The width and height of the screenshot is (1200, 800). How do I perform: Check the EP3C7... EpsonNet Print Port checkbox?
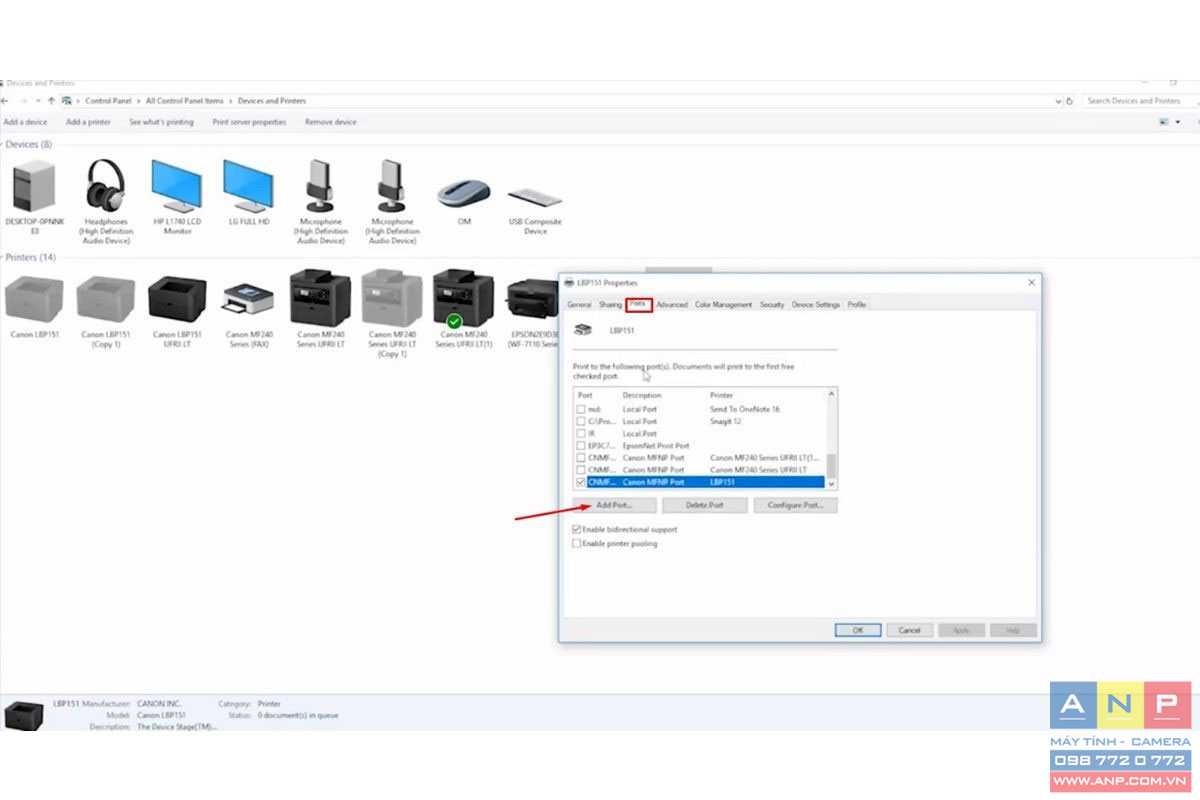point(581,445)
